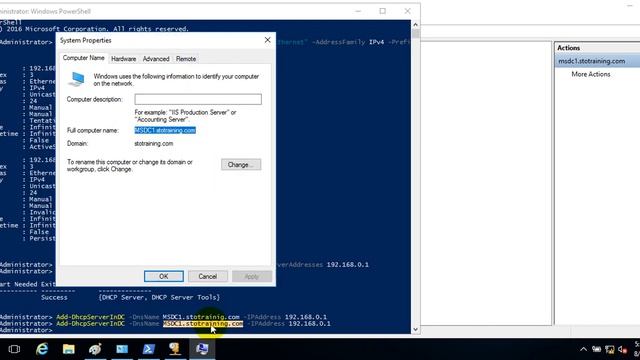The height and width of the screenshot is (360, 640).
Task: Maximize the PowerShell window
Action: tap(382, 11)
